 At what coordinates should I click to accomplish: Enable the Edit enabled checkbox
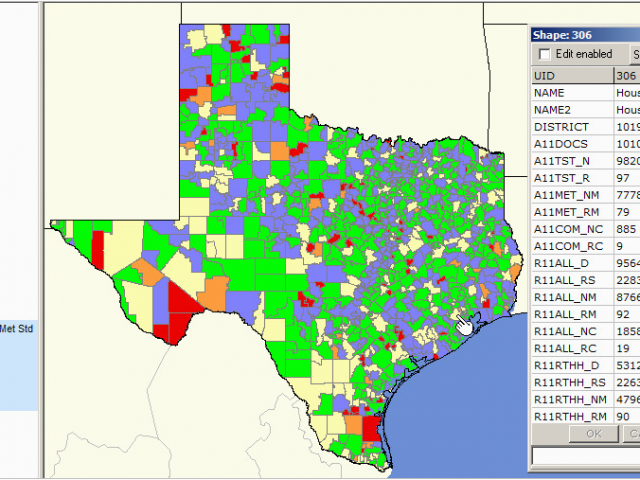[545, 54]
